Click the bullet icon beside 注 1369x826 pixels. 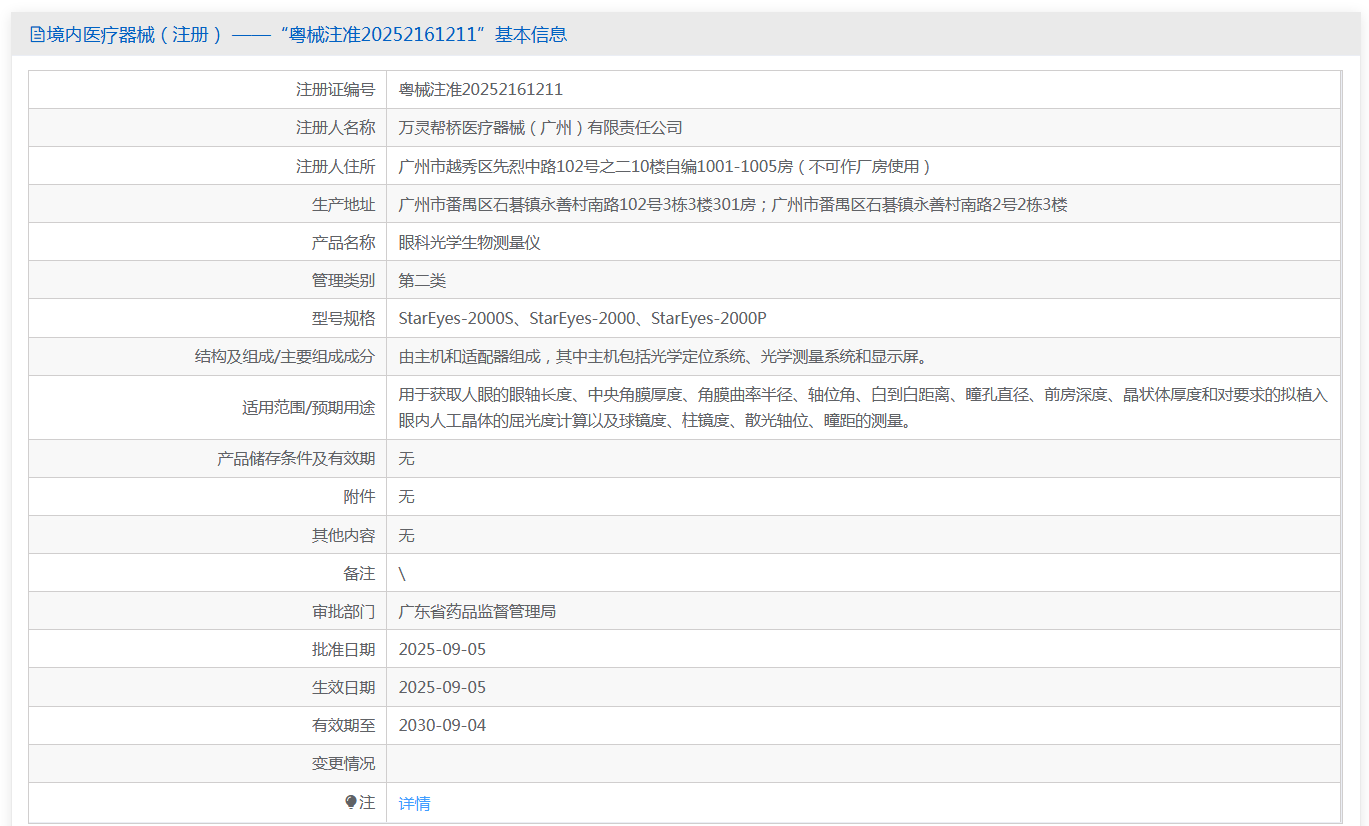350,802
